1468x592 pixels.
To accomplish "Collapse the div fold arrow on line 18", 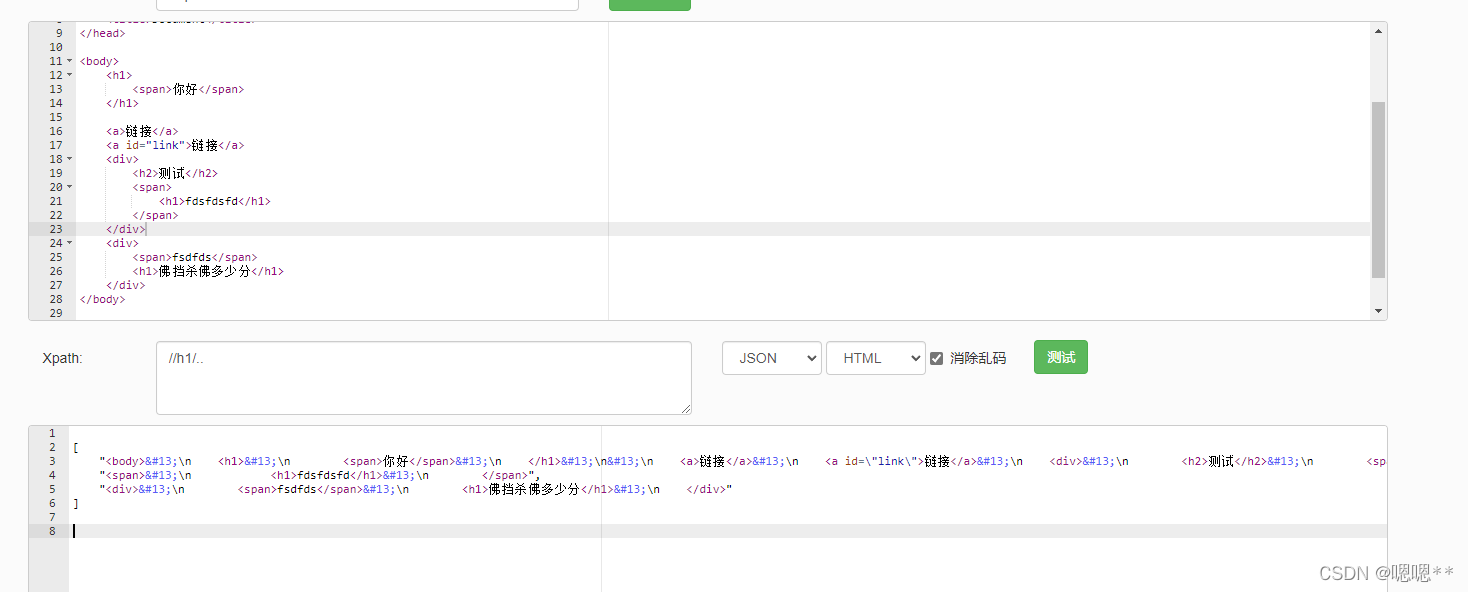I will [x=69, y=159].
